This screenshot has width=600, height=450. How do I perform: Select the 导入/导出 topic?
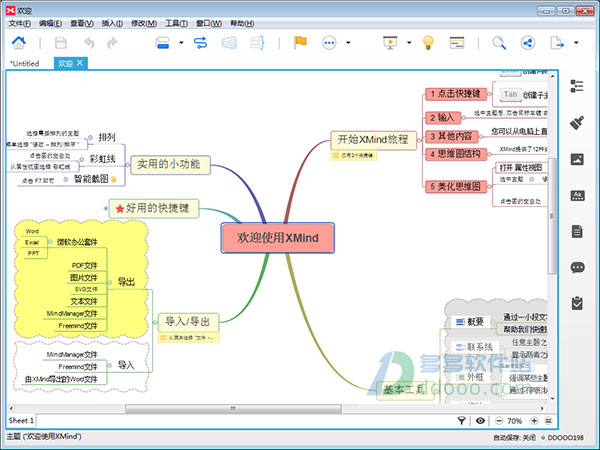[x=188, y=322]
